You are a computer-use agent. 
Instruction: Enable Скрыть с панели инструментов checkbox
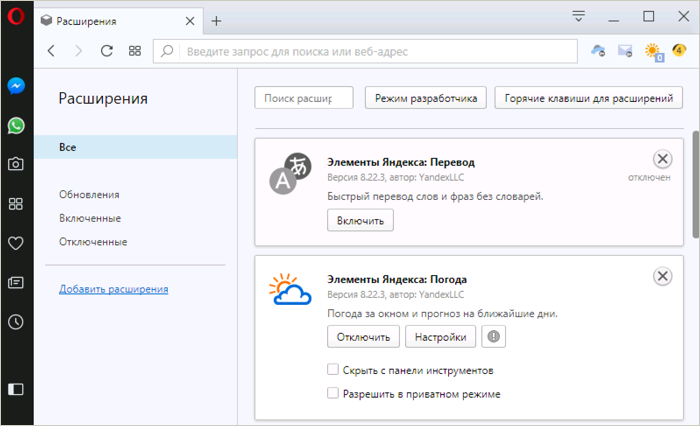(x=333, y=369)
